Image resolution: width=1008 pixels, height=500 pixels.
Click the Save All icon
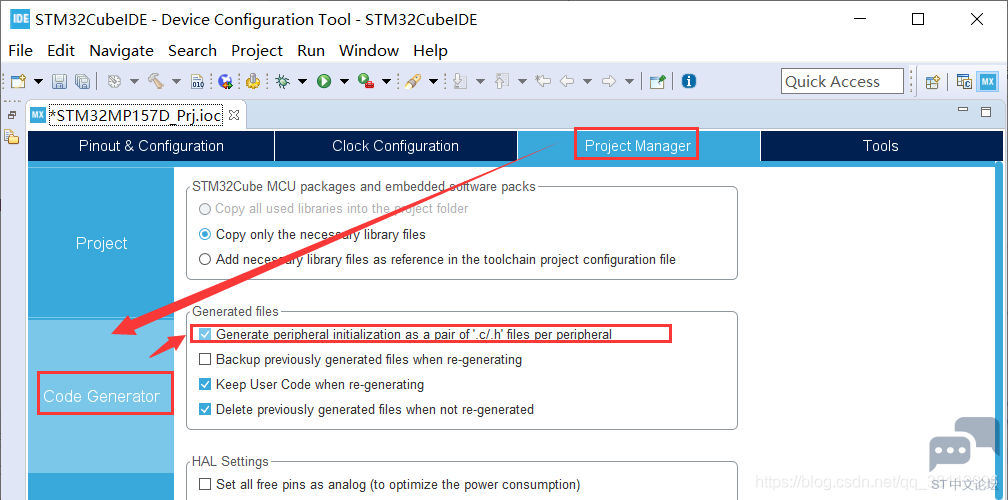[x=82, y=81]
